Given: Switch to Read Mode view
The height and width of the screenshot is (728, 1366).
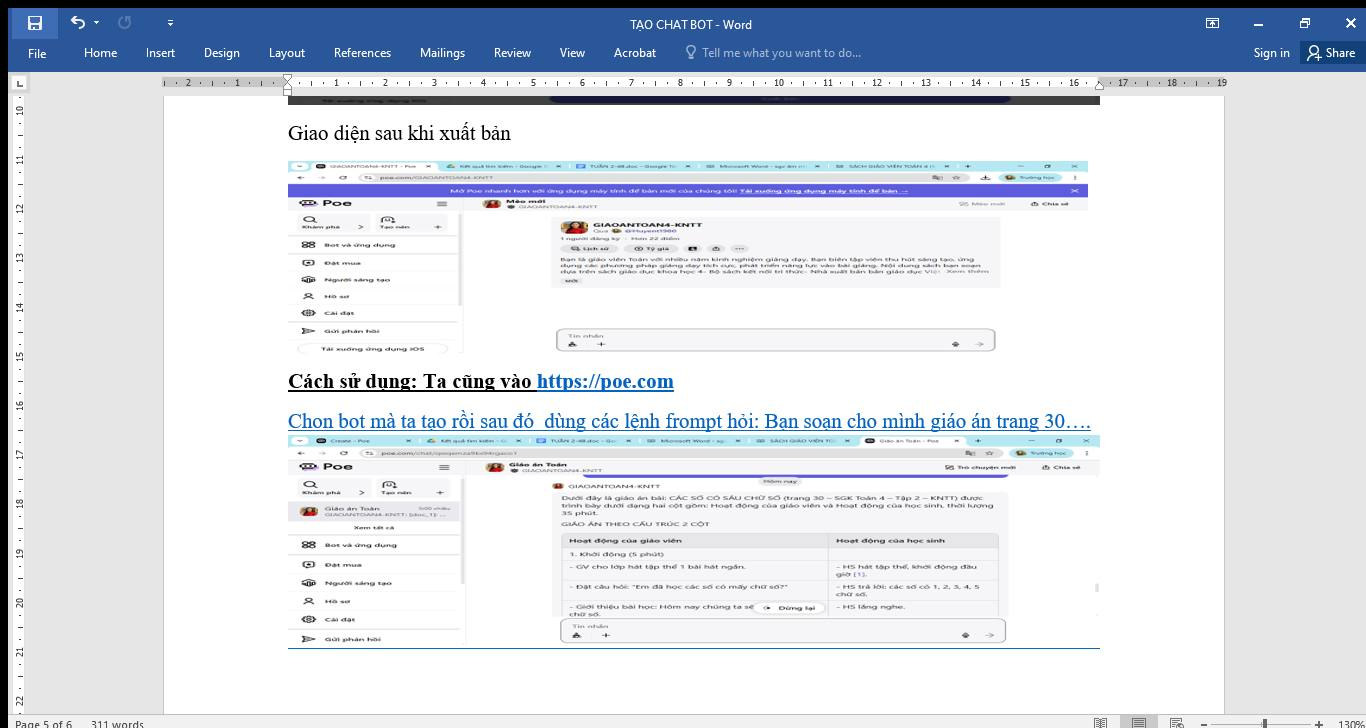Looking at the screenshot, I should [1100, 723].
